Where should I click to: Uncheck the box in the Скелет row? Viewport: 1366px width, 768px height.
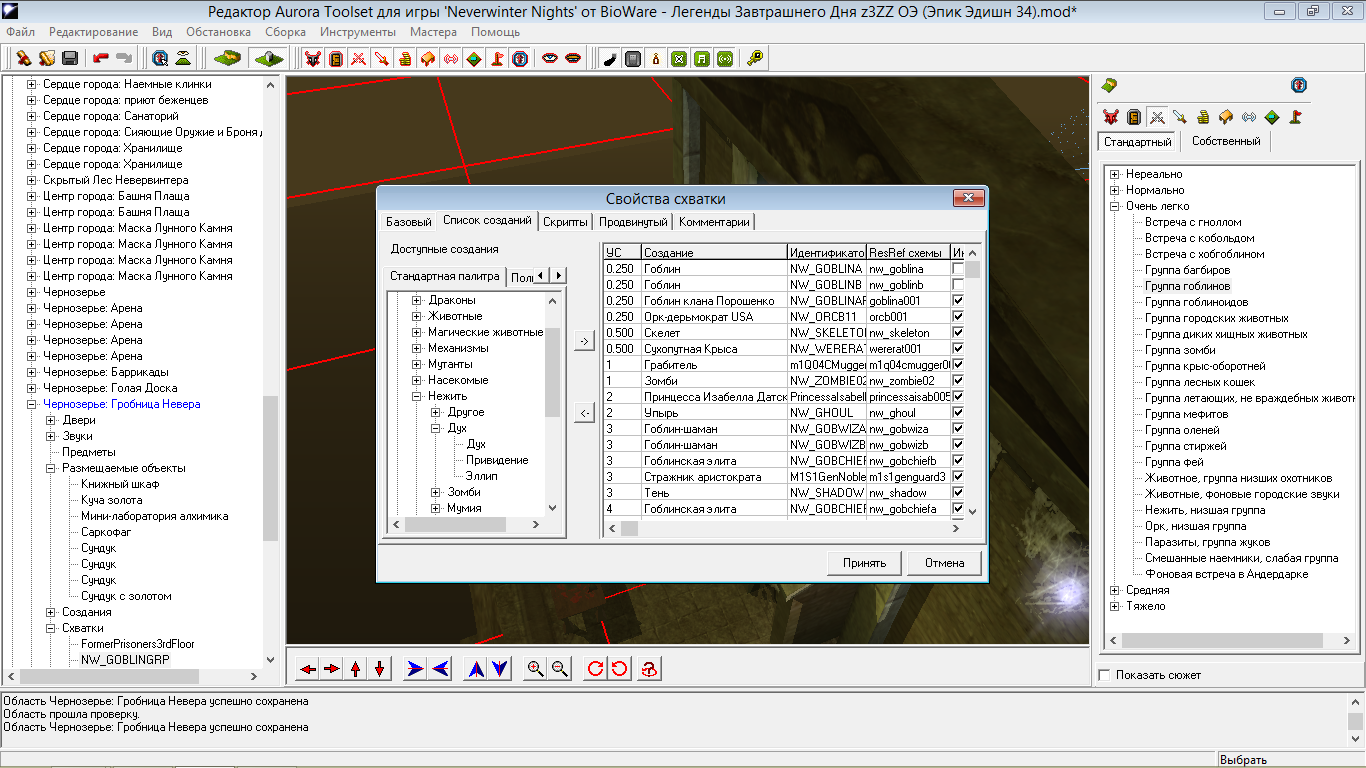(959, 333)
